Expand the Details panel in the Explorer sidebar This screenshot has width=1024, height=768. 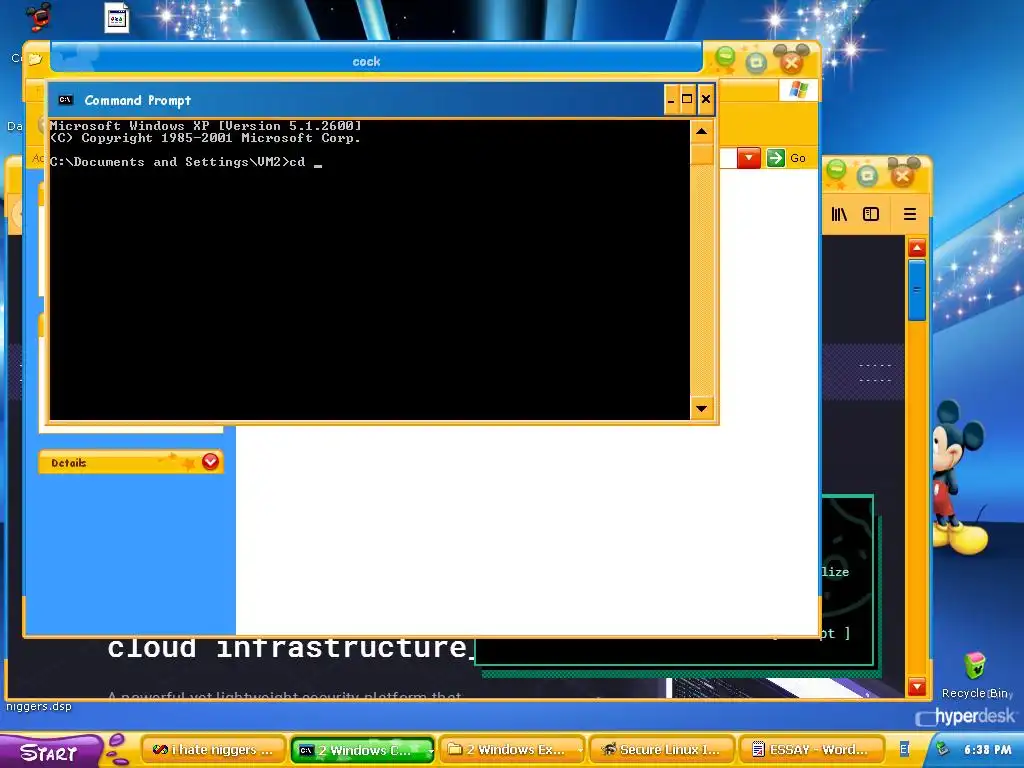click(210, 462)
